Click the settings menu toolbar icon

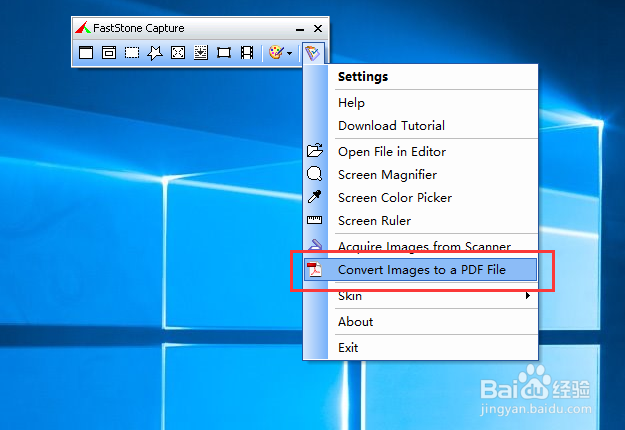click(x=313, y=53)
